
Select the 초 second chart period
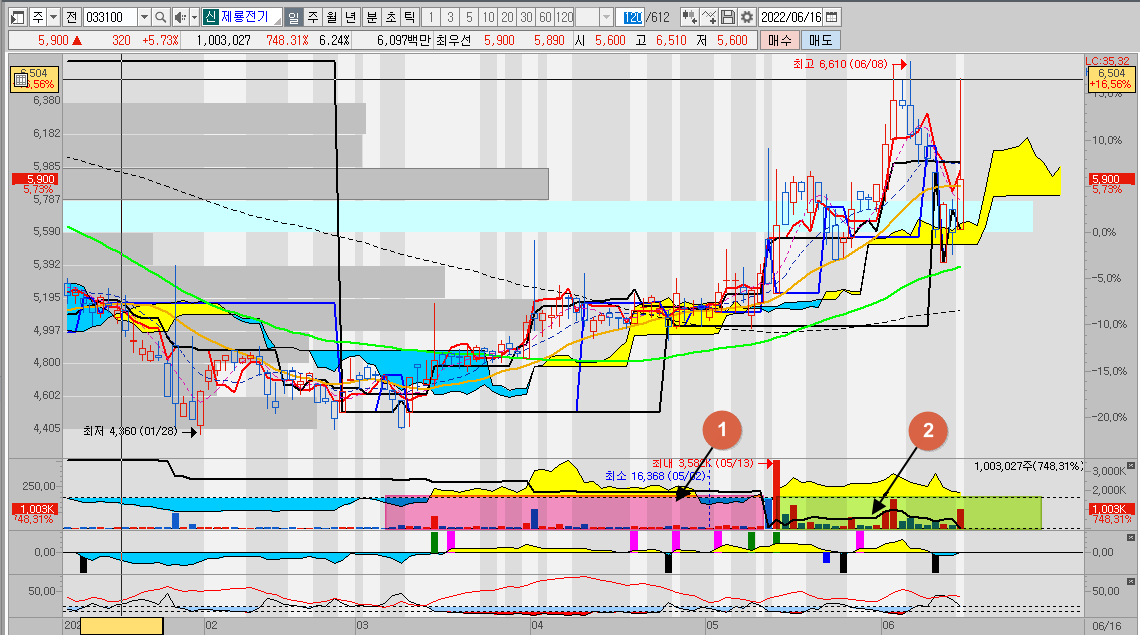point(390,17)
